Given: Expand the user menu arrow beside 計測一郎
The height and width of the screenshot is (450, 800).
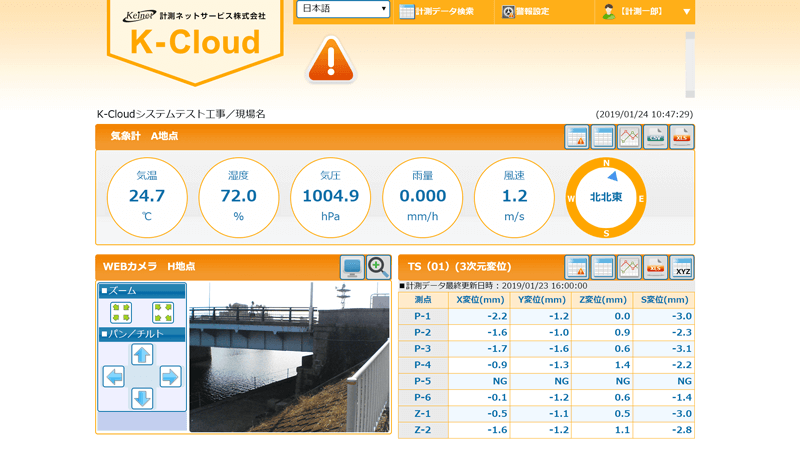Looking at the screenshot, I should coord(687,11).
